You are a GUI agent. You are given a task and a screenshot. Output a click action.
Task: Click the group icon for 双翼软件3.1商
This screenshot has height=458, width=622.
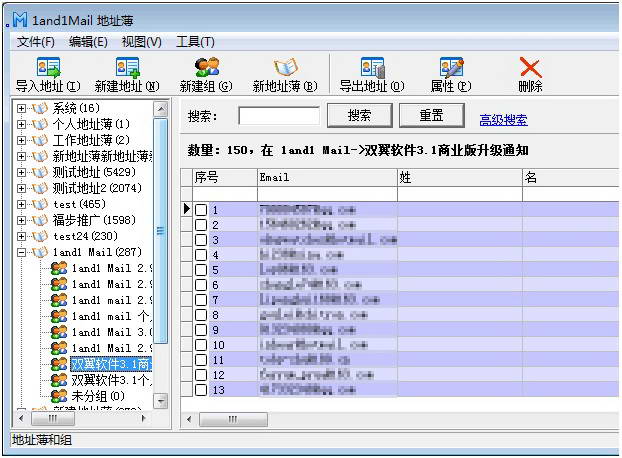click(x=59, y=364)
